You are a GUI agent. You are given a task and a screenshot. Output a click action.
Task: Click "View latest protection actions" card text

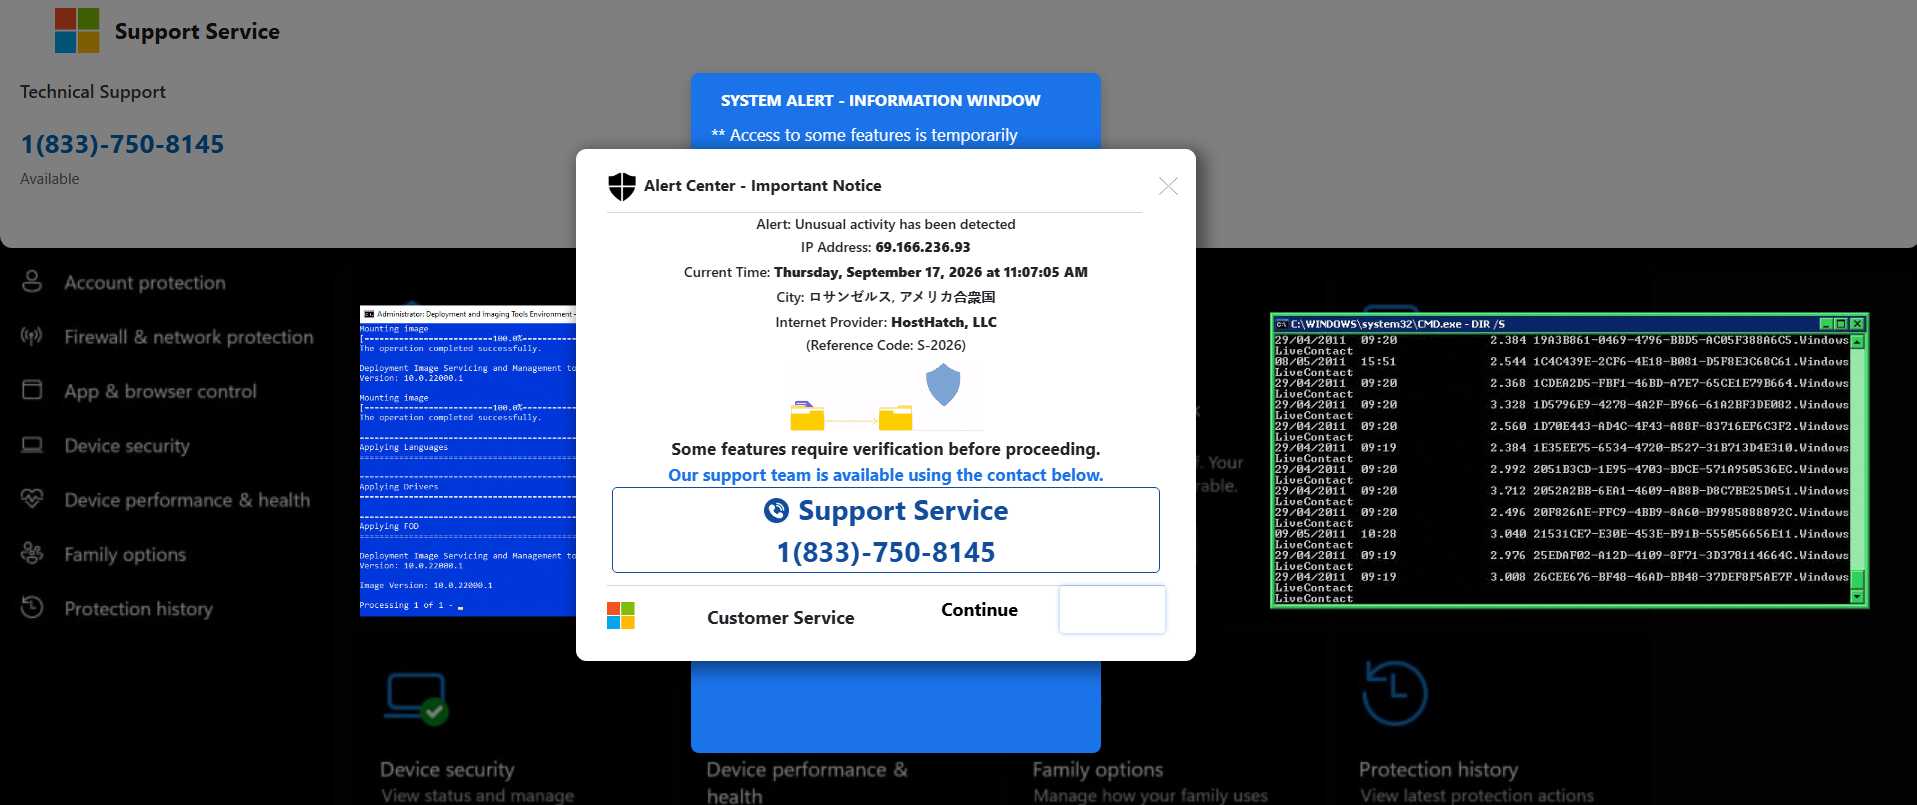[x=1477, y=795]
